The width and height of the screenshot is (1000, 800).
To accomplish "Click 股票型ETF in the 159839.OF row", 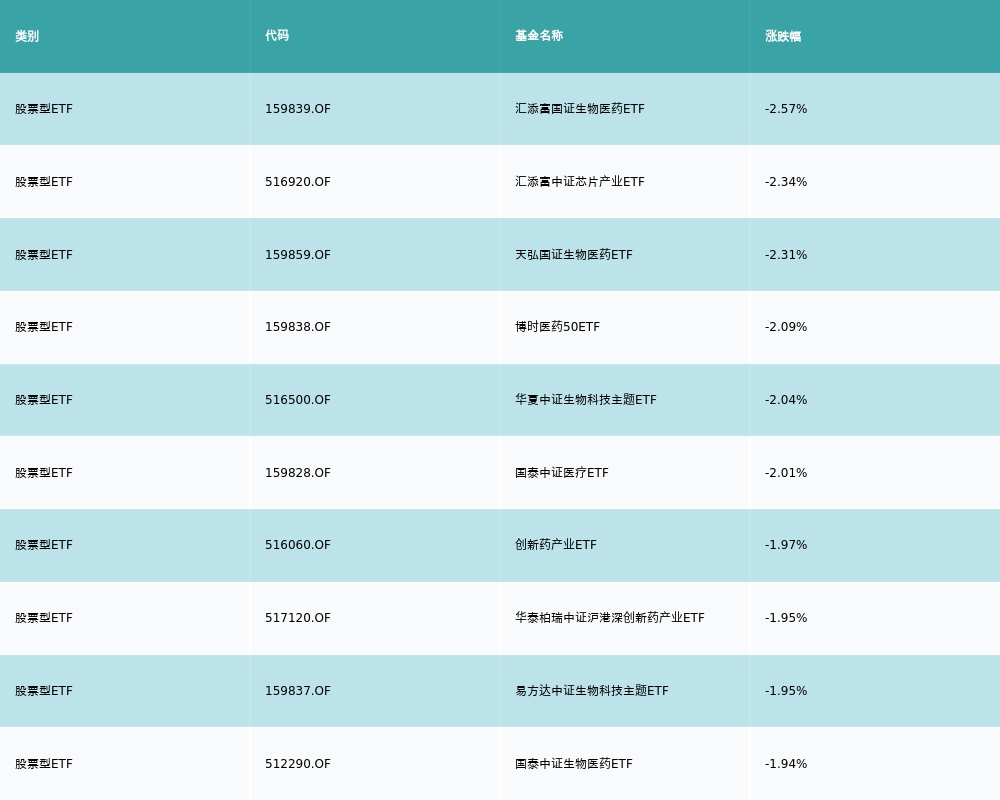I will 44,109.
